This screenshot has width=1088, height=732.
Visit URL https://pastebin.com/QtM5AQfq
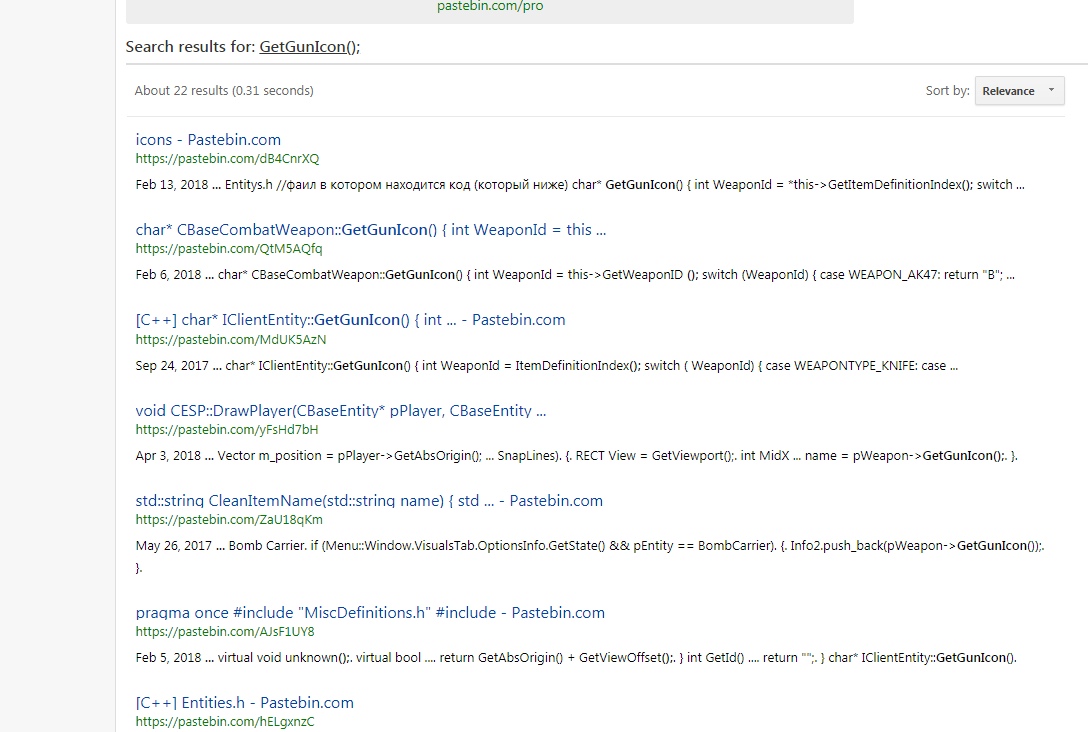point(229,248)
